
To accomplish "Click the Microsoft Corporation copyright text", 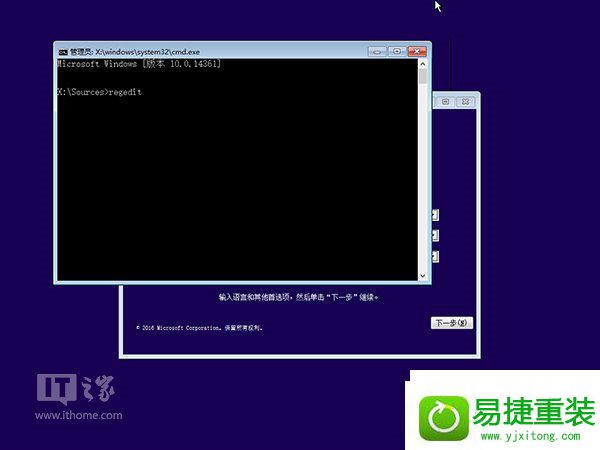I will (x=200, y=327).
